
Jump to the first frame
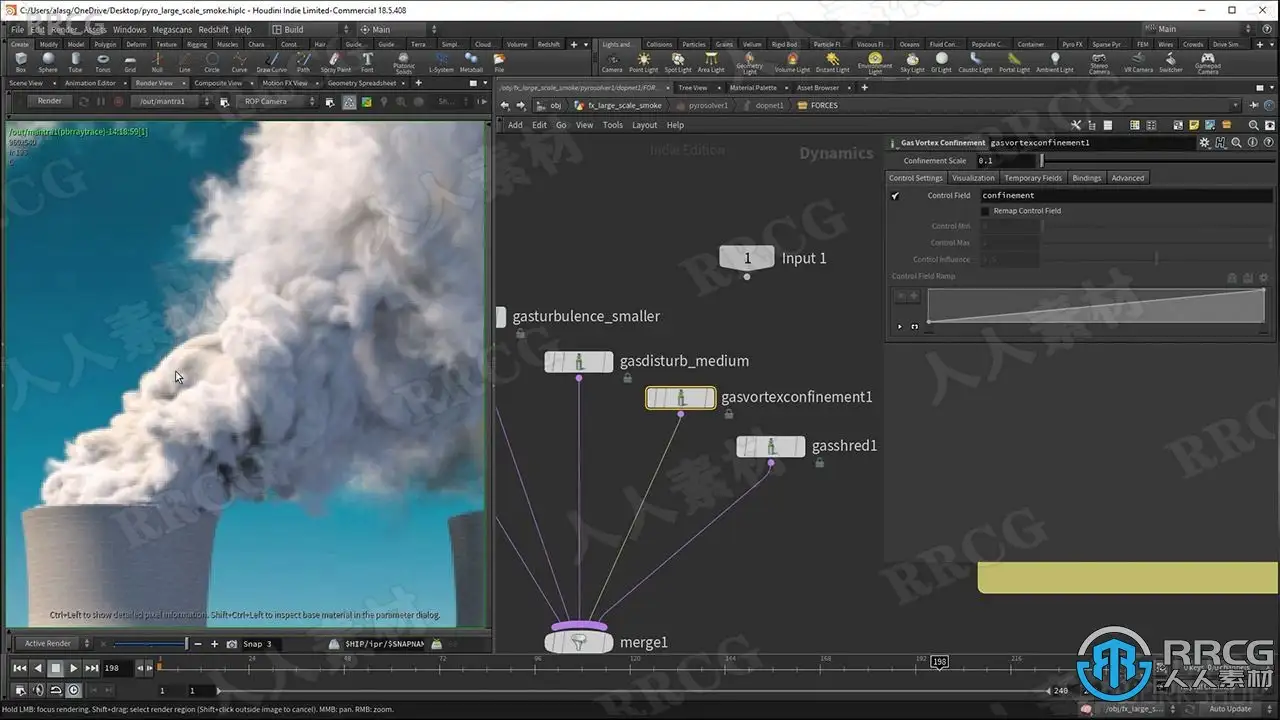coord(20,668)
